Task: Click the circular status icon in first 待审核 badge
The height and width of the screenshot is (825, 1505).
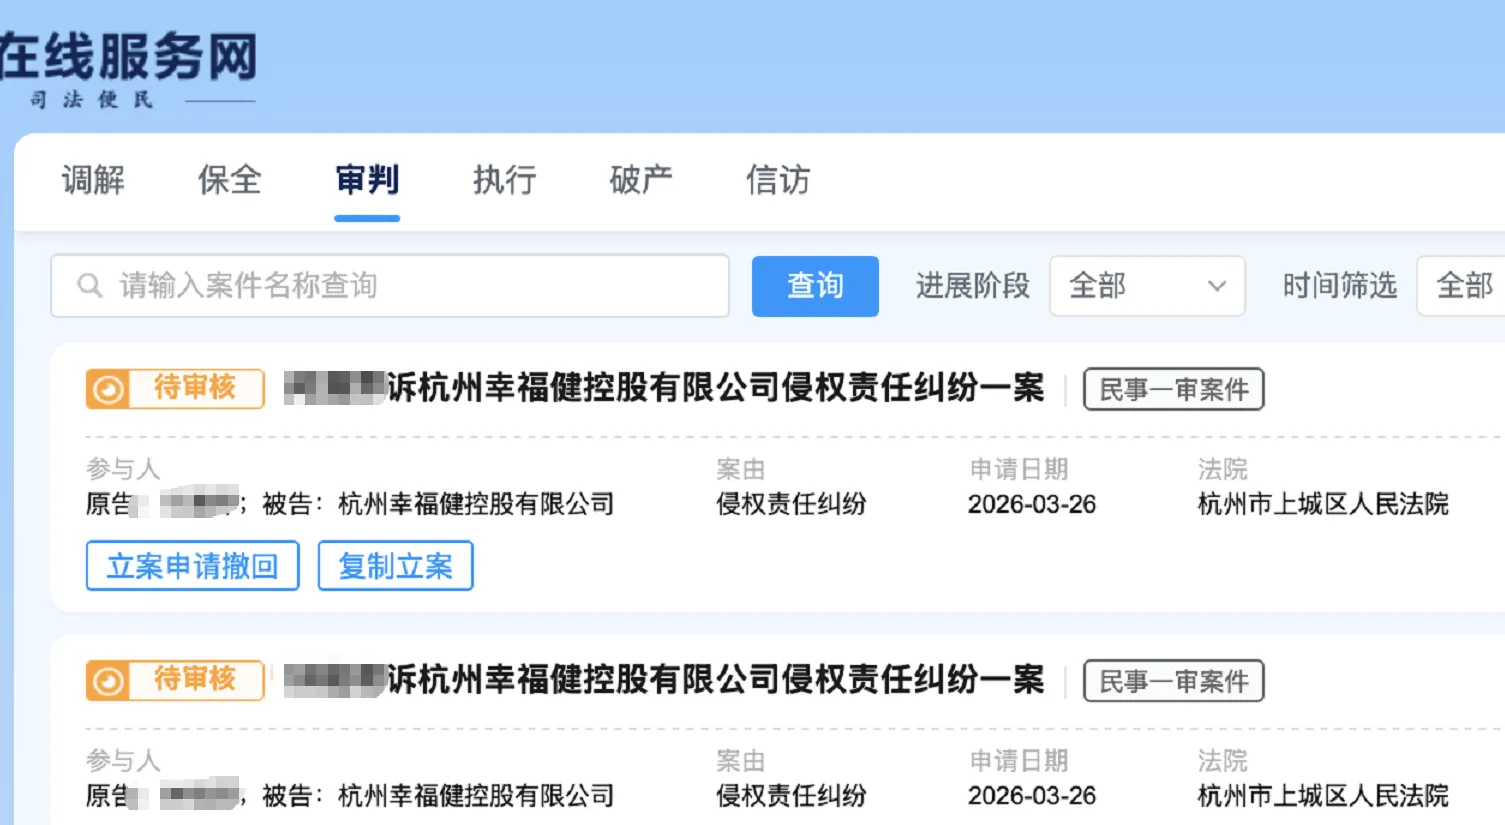Action: click(109, 389)
